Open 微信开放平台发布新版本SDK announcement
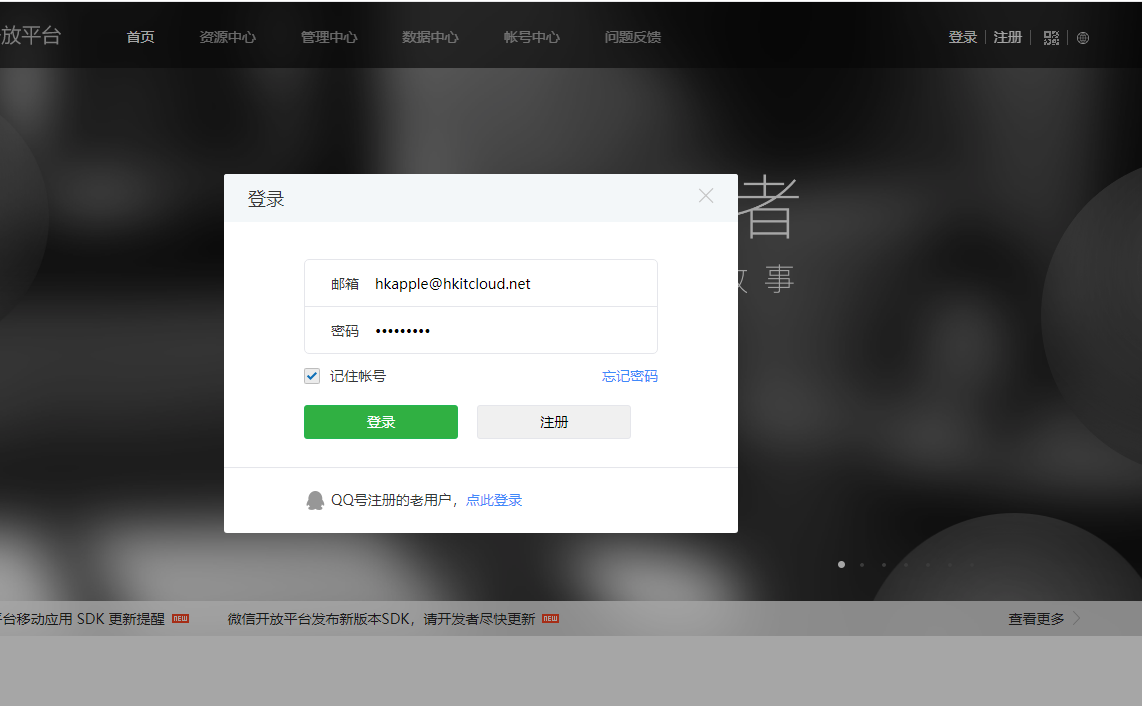 pyautogui.click(x=382, y=619)
